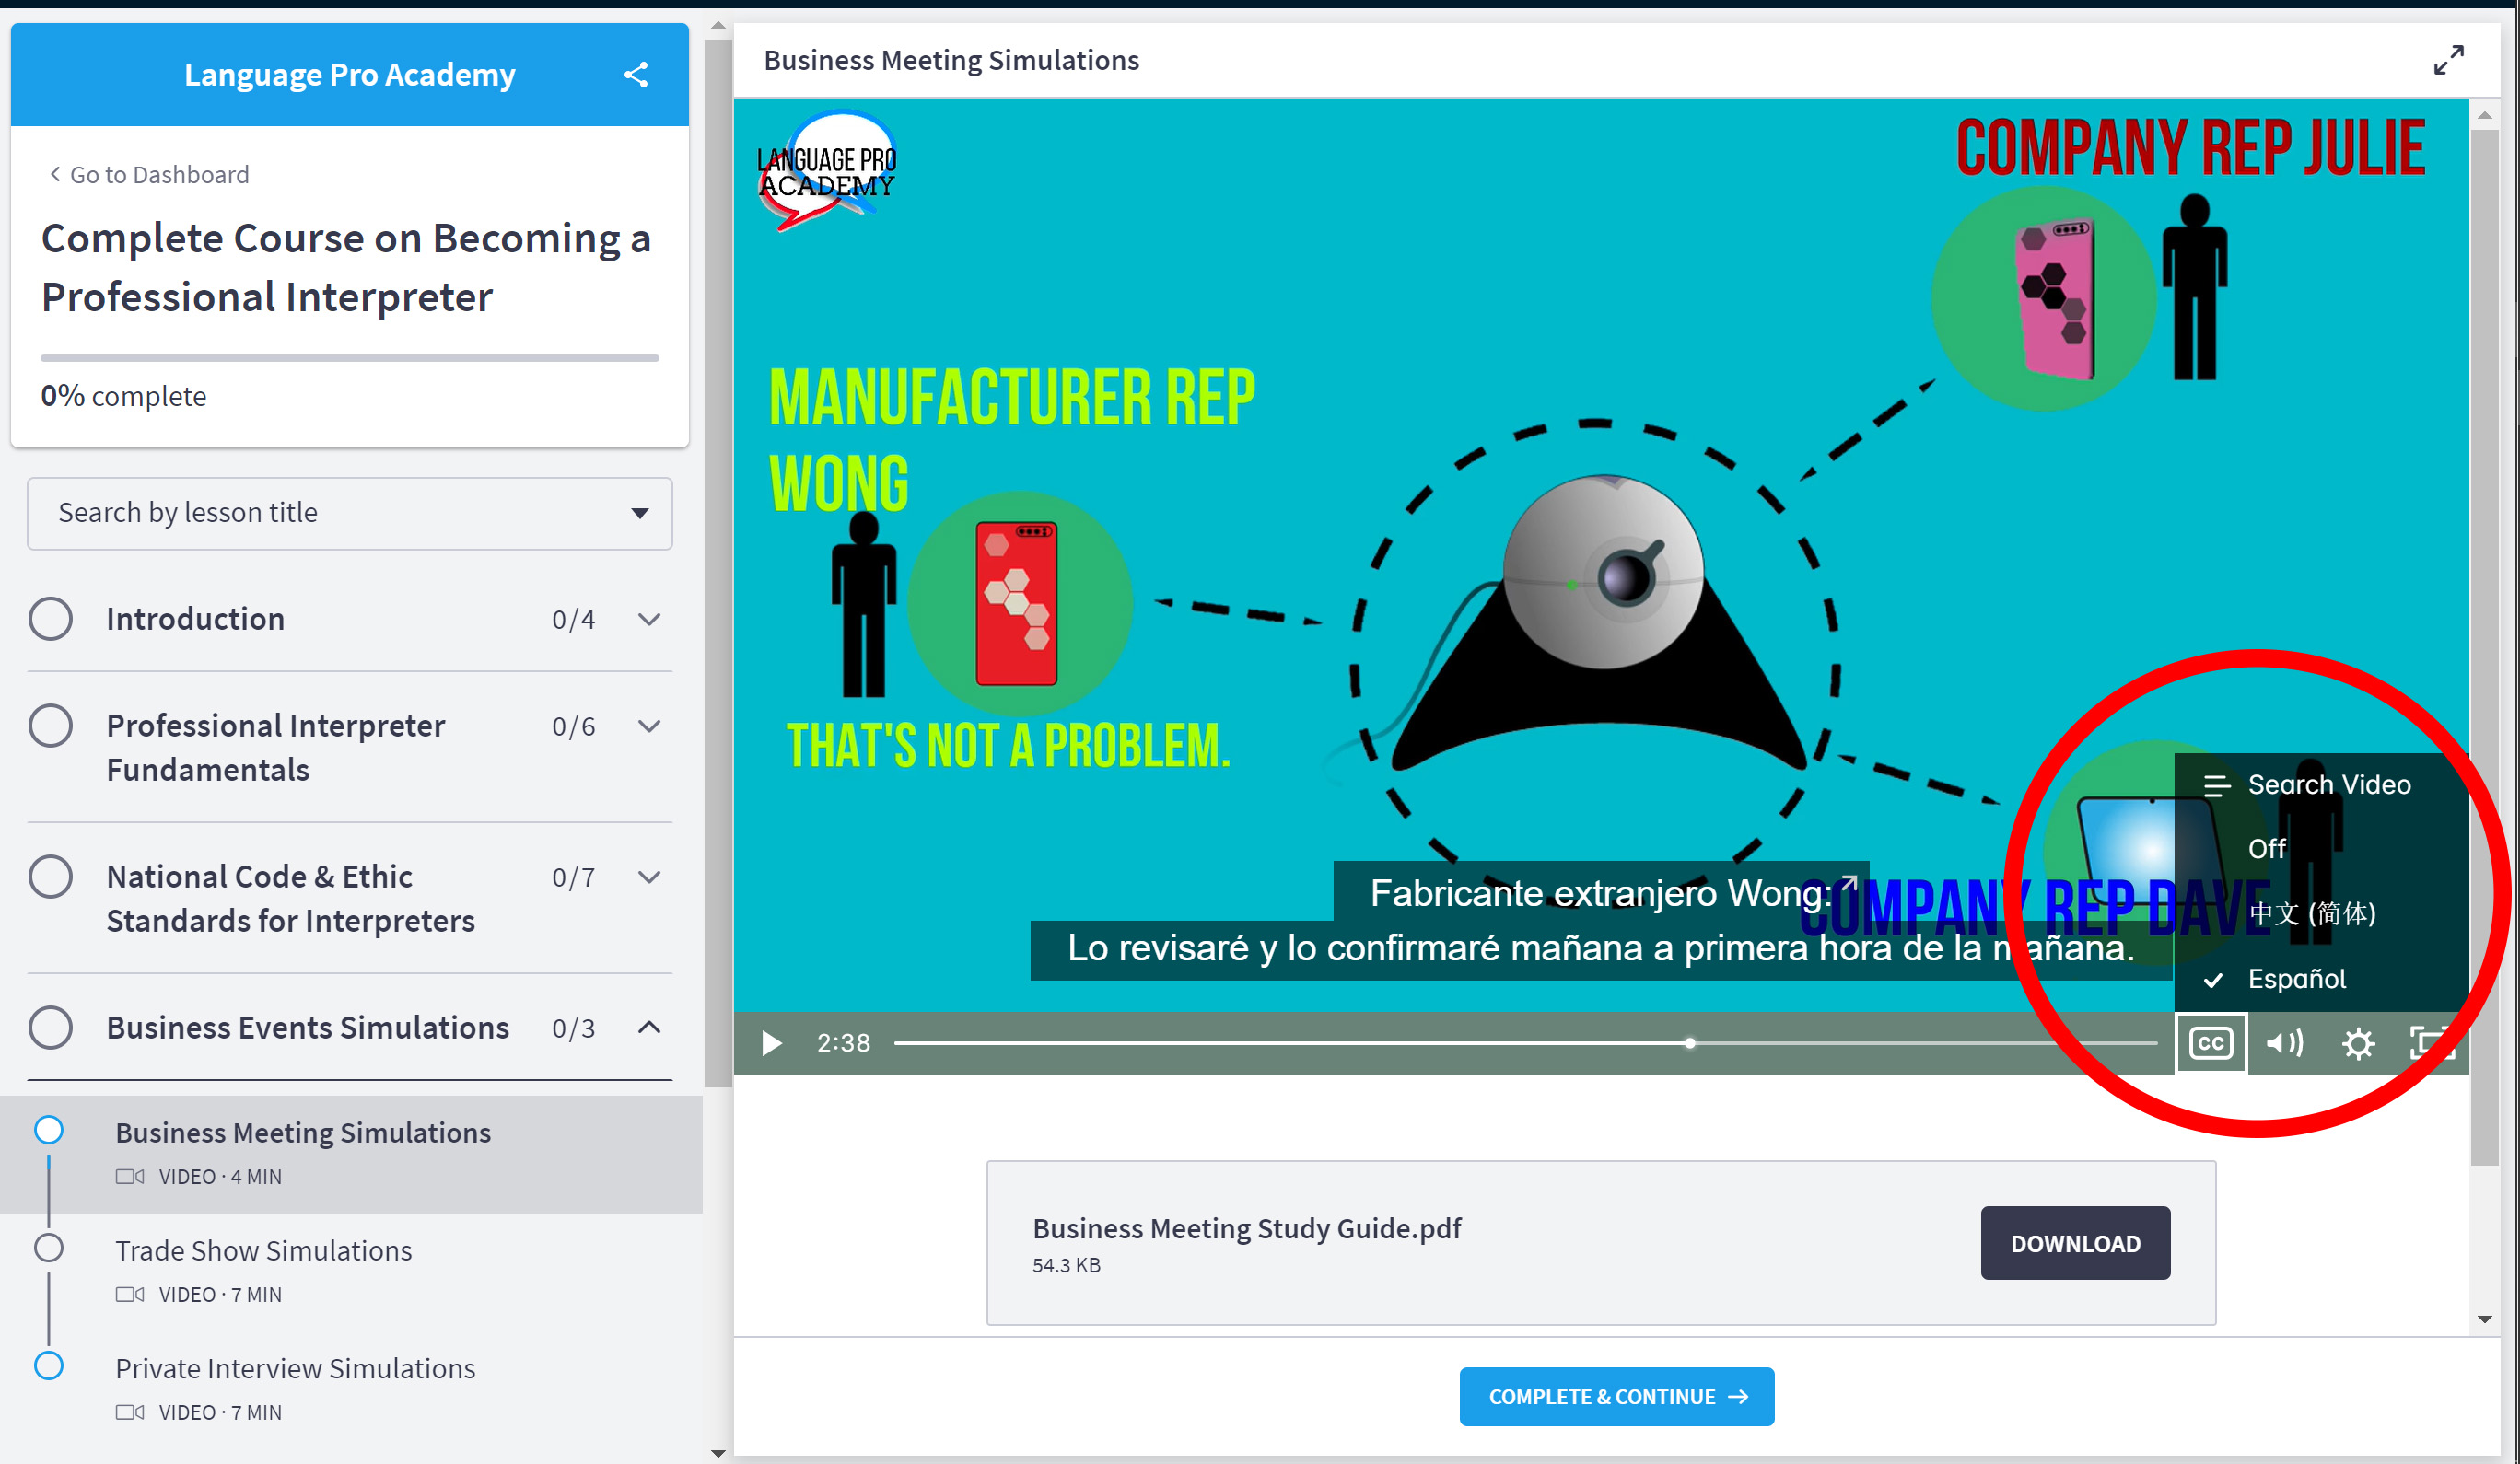Collapse the Business Events Simulations section

649,1027
